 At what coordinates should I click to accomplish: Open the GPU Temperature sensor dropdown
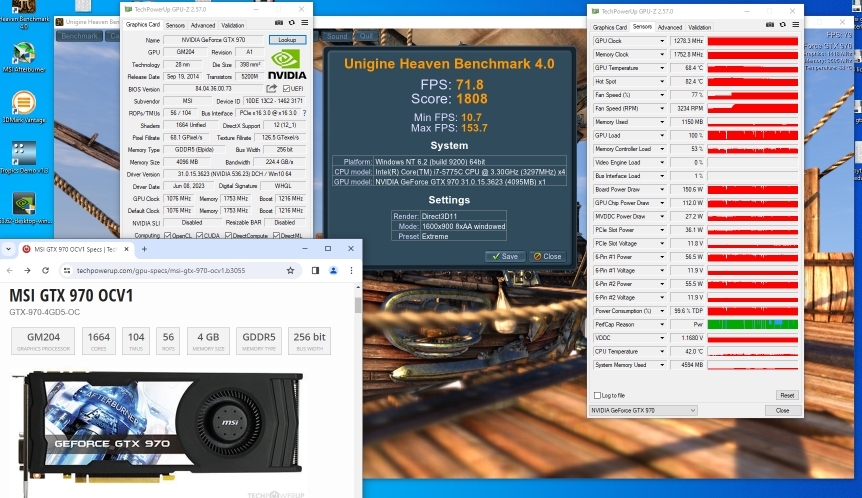coord(662,68)
